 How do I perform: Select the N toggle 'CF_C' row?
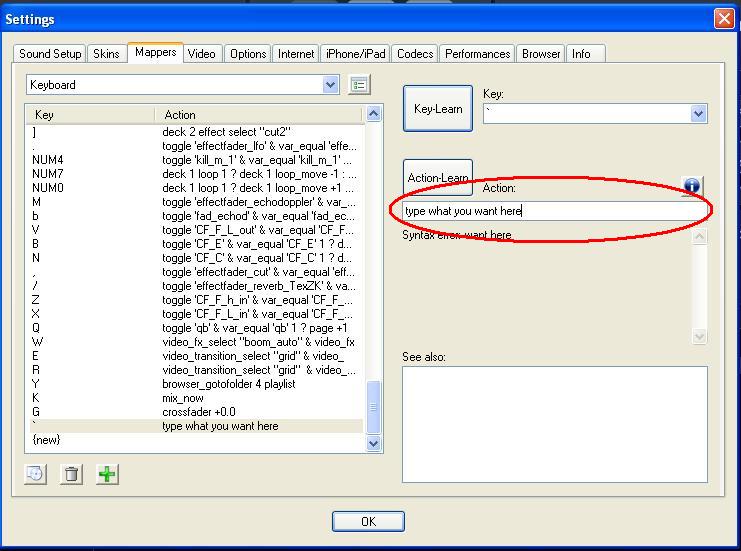196,258
